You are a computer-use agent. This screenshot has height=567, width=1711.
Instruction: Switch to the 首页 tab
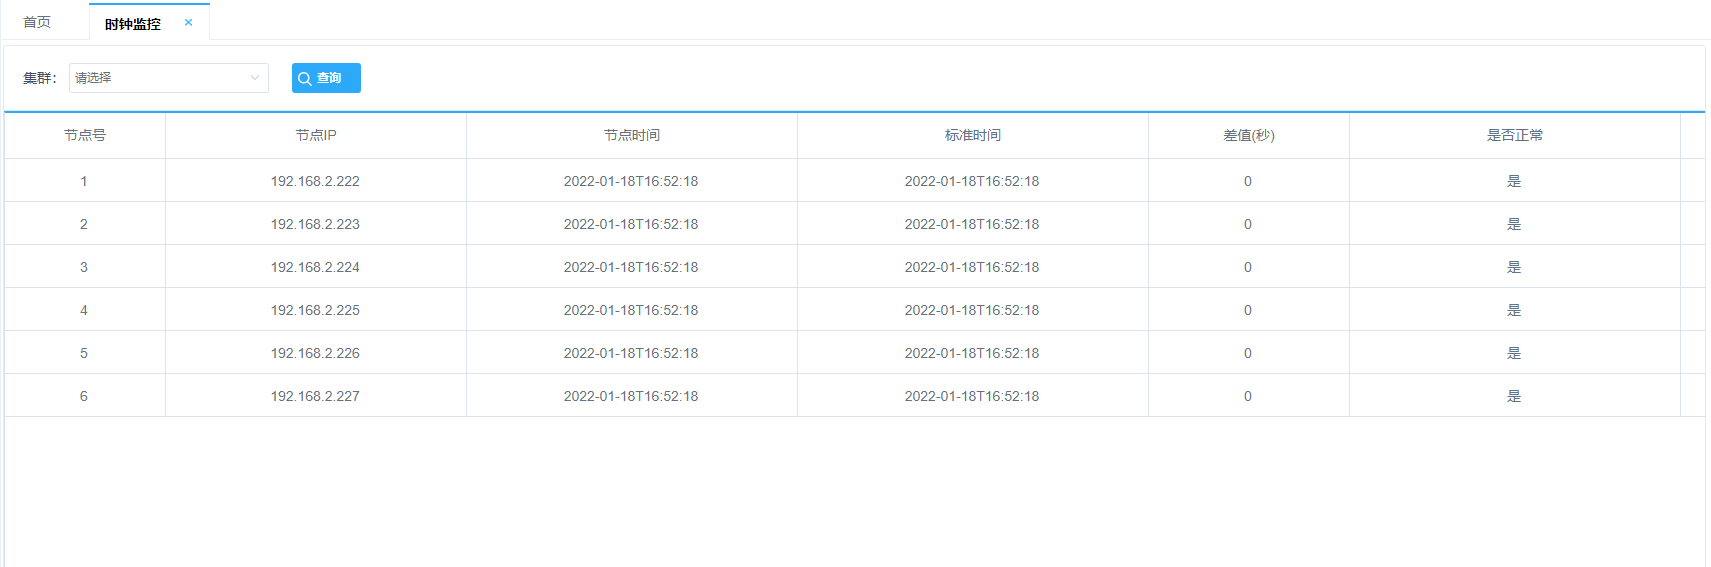(37, 22)
